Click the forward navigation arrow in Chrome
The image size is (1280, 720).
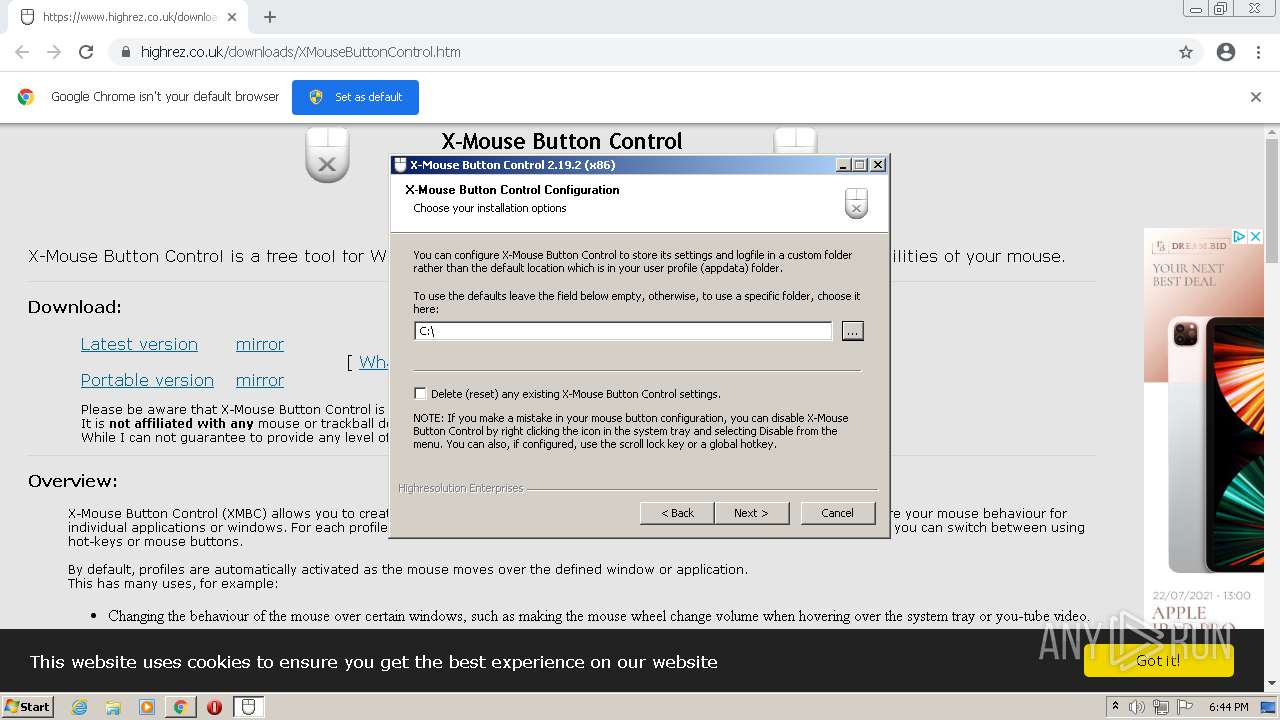click(54, 52)
